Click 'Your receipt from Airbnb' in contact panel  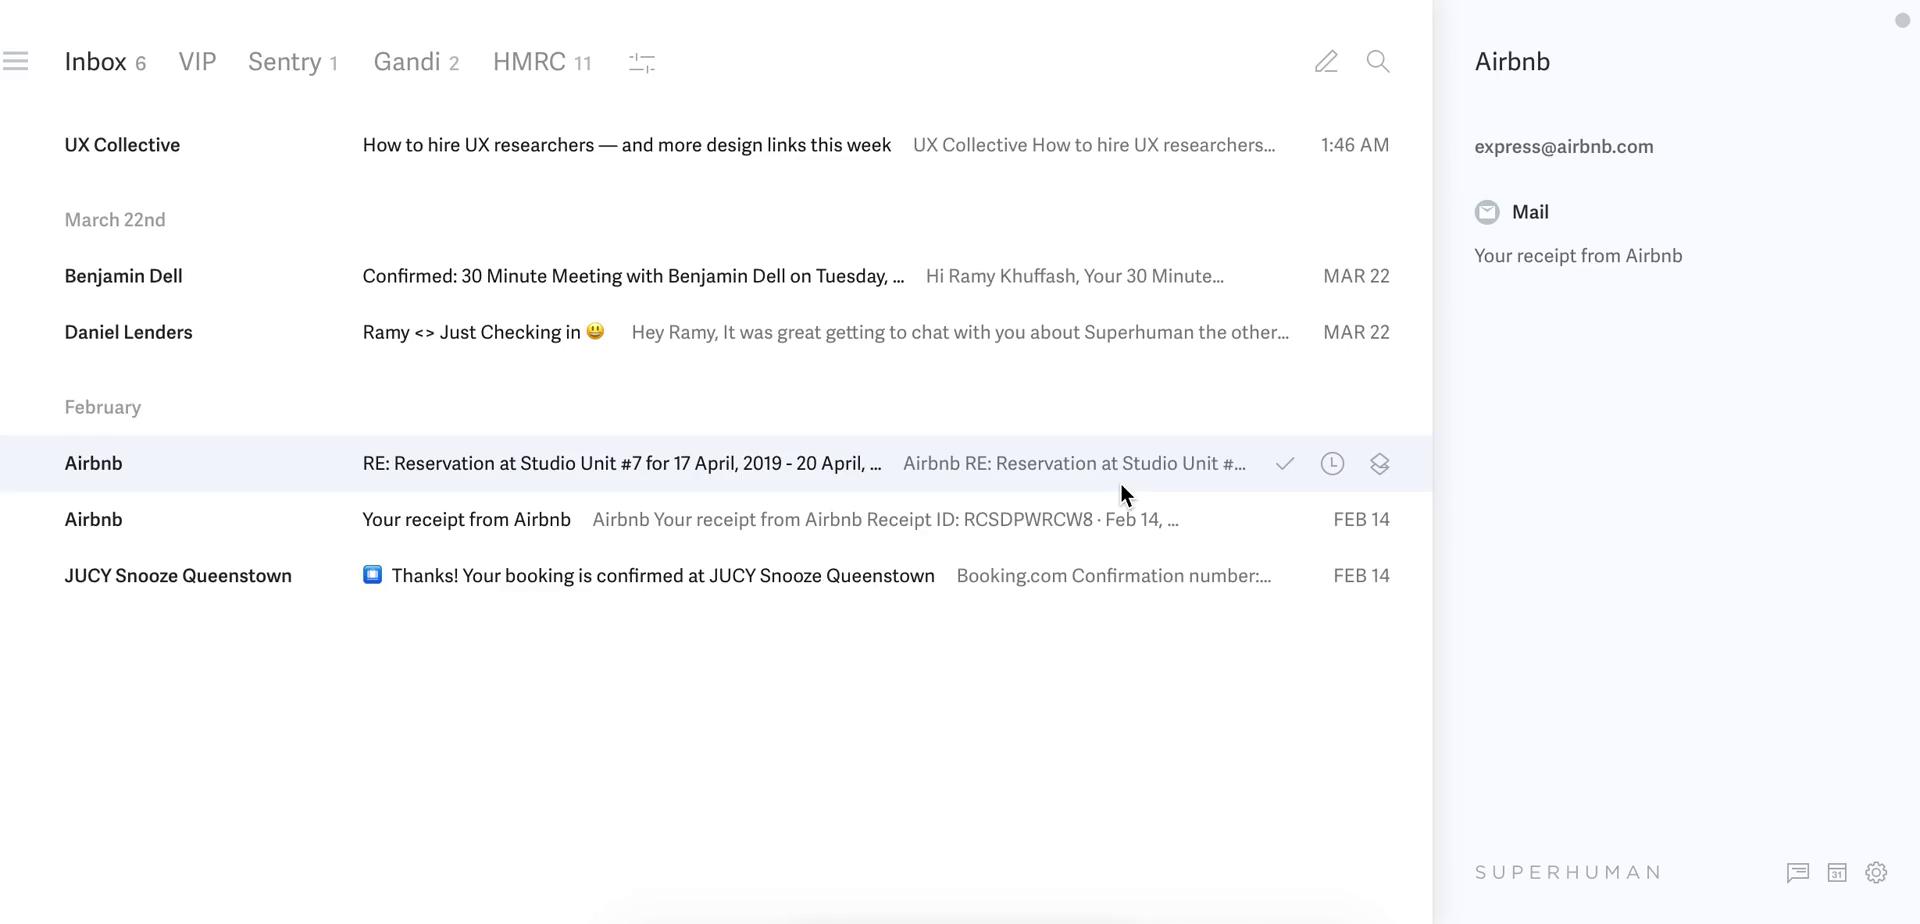click(x=1578, y=256)
